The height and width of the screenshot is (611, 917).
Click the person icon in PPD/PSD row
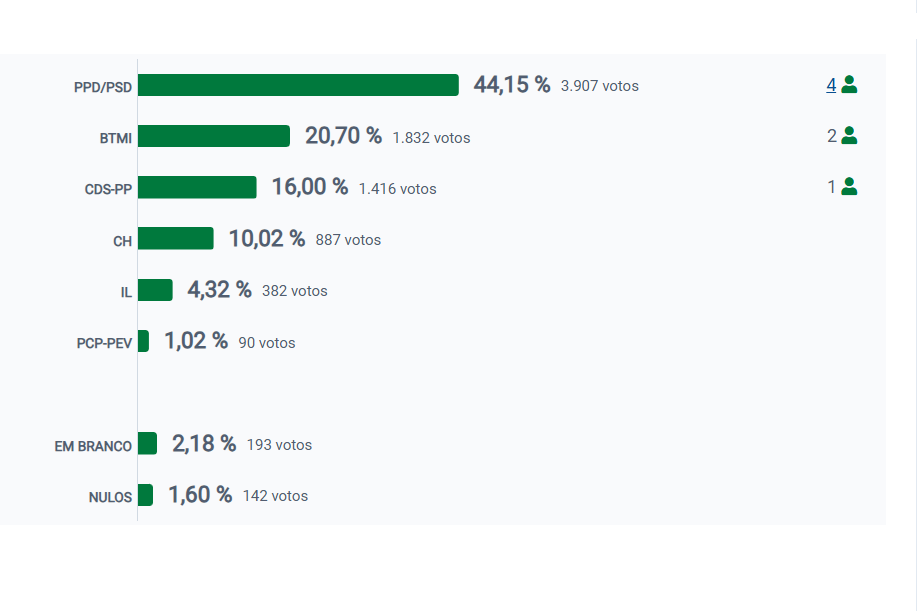click(x=849, y=85)
